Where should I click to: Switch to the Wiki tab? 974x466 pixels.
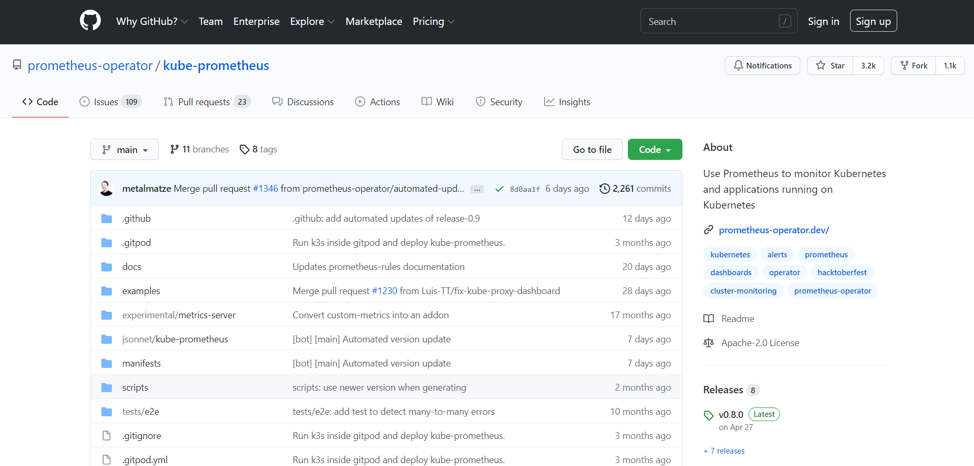tap(437, 102)
